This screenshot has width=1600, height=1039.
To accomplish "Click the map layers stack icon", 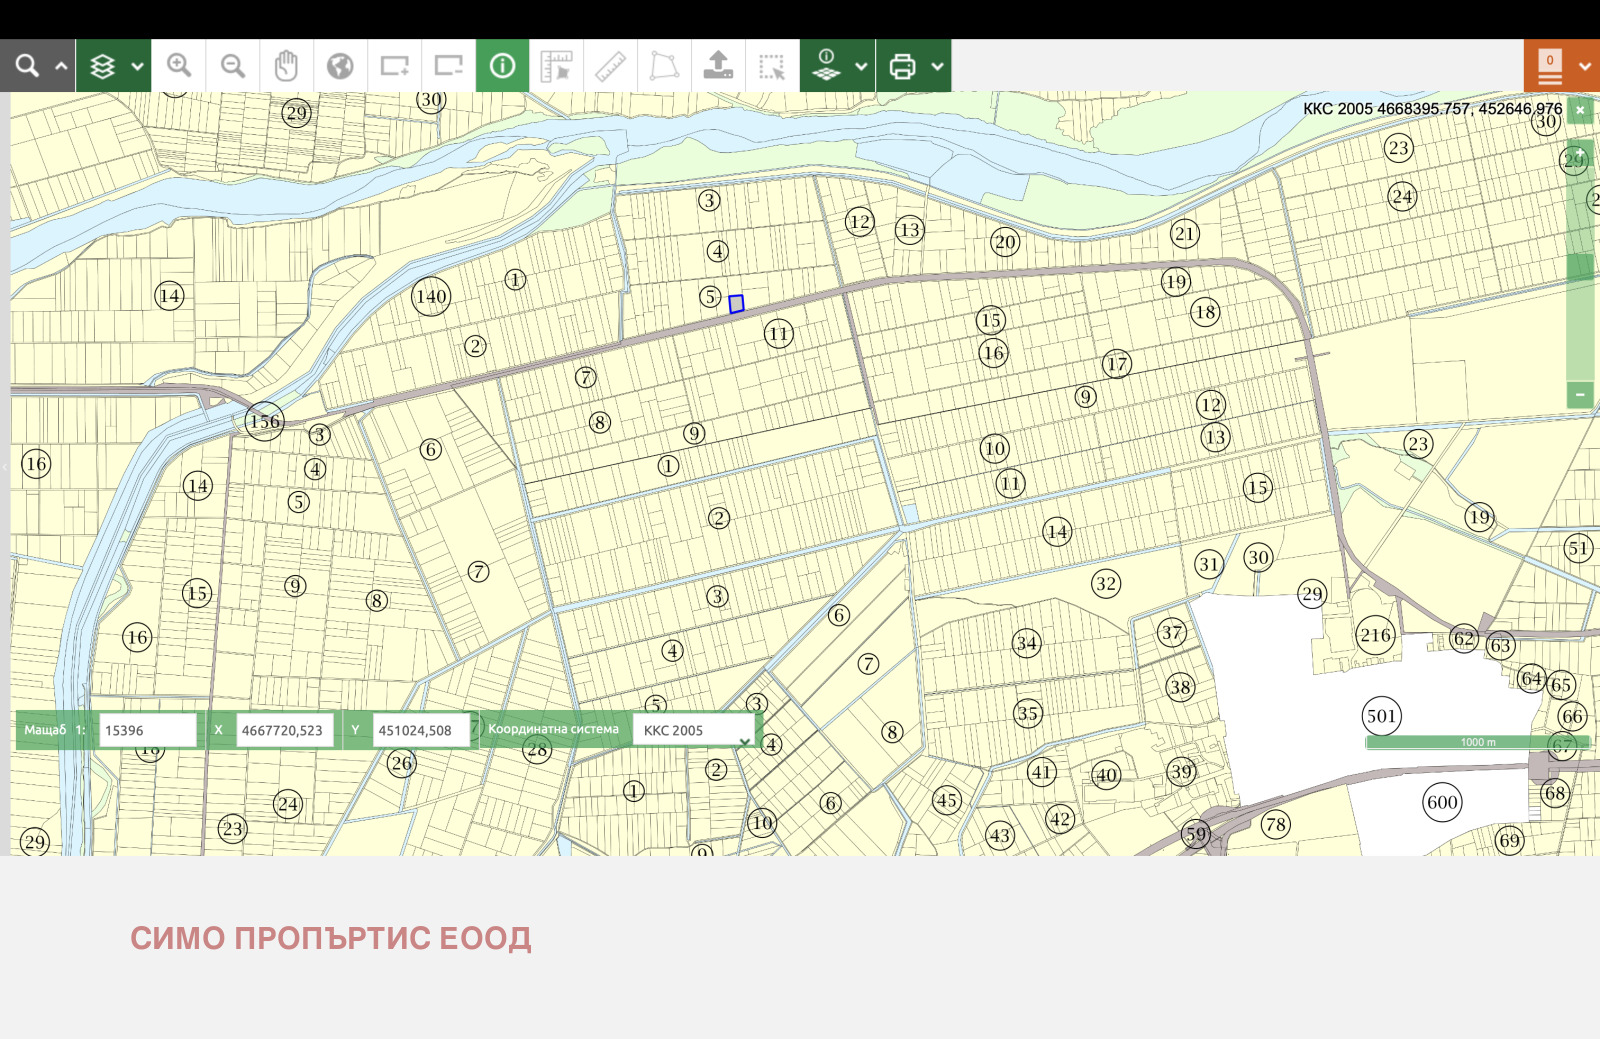I will click(x=102, y=66).
